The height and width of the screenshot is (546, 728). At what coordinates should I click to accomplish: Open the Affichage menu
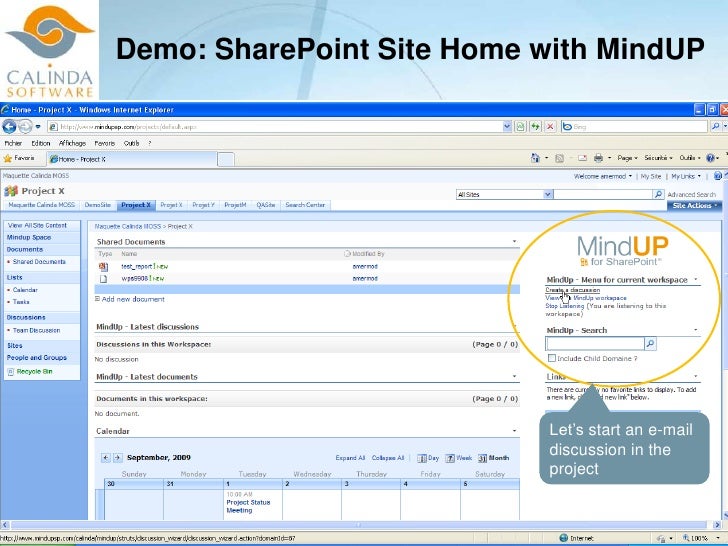coord(72,143)
